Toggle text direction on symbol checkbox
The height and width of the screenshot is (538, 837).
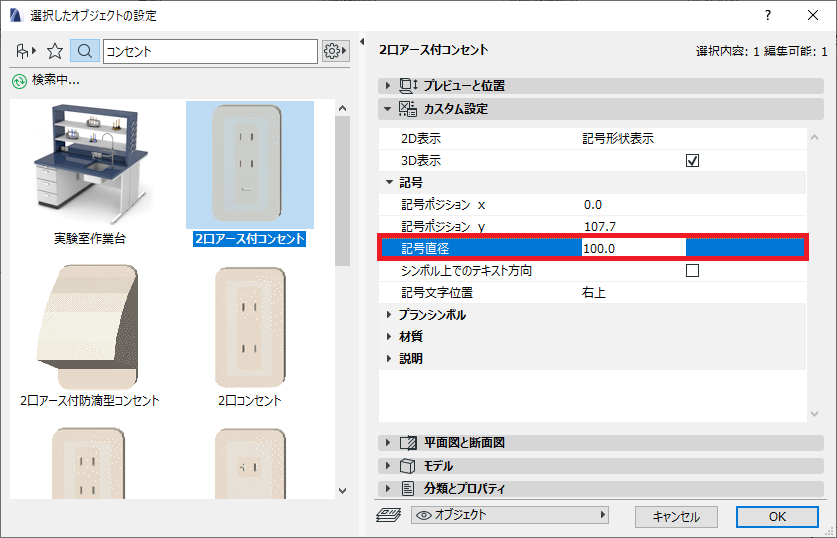point(692,271)
